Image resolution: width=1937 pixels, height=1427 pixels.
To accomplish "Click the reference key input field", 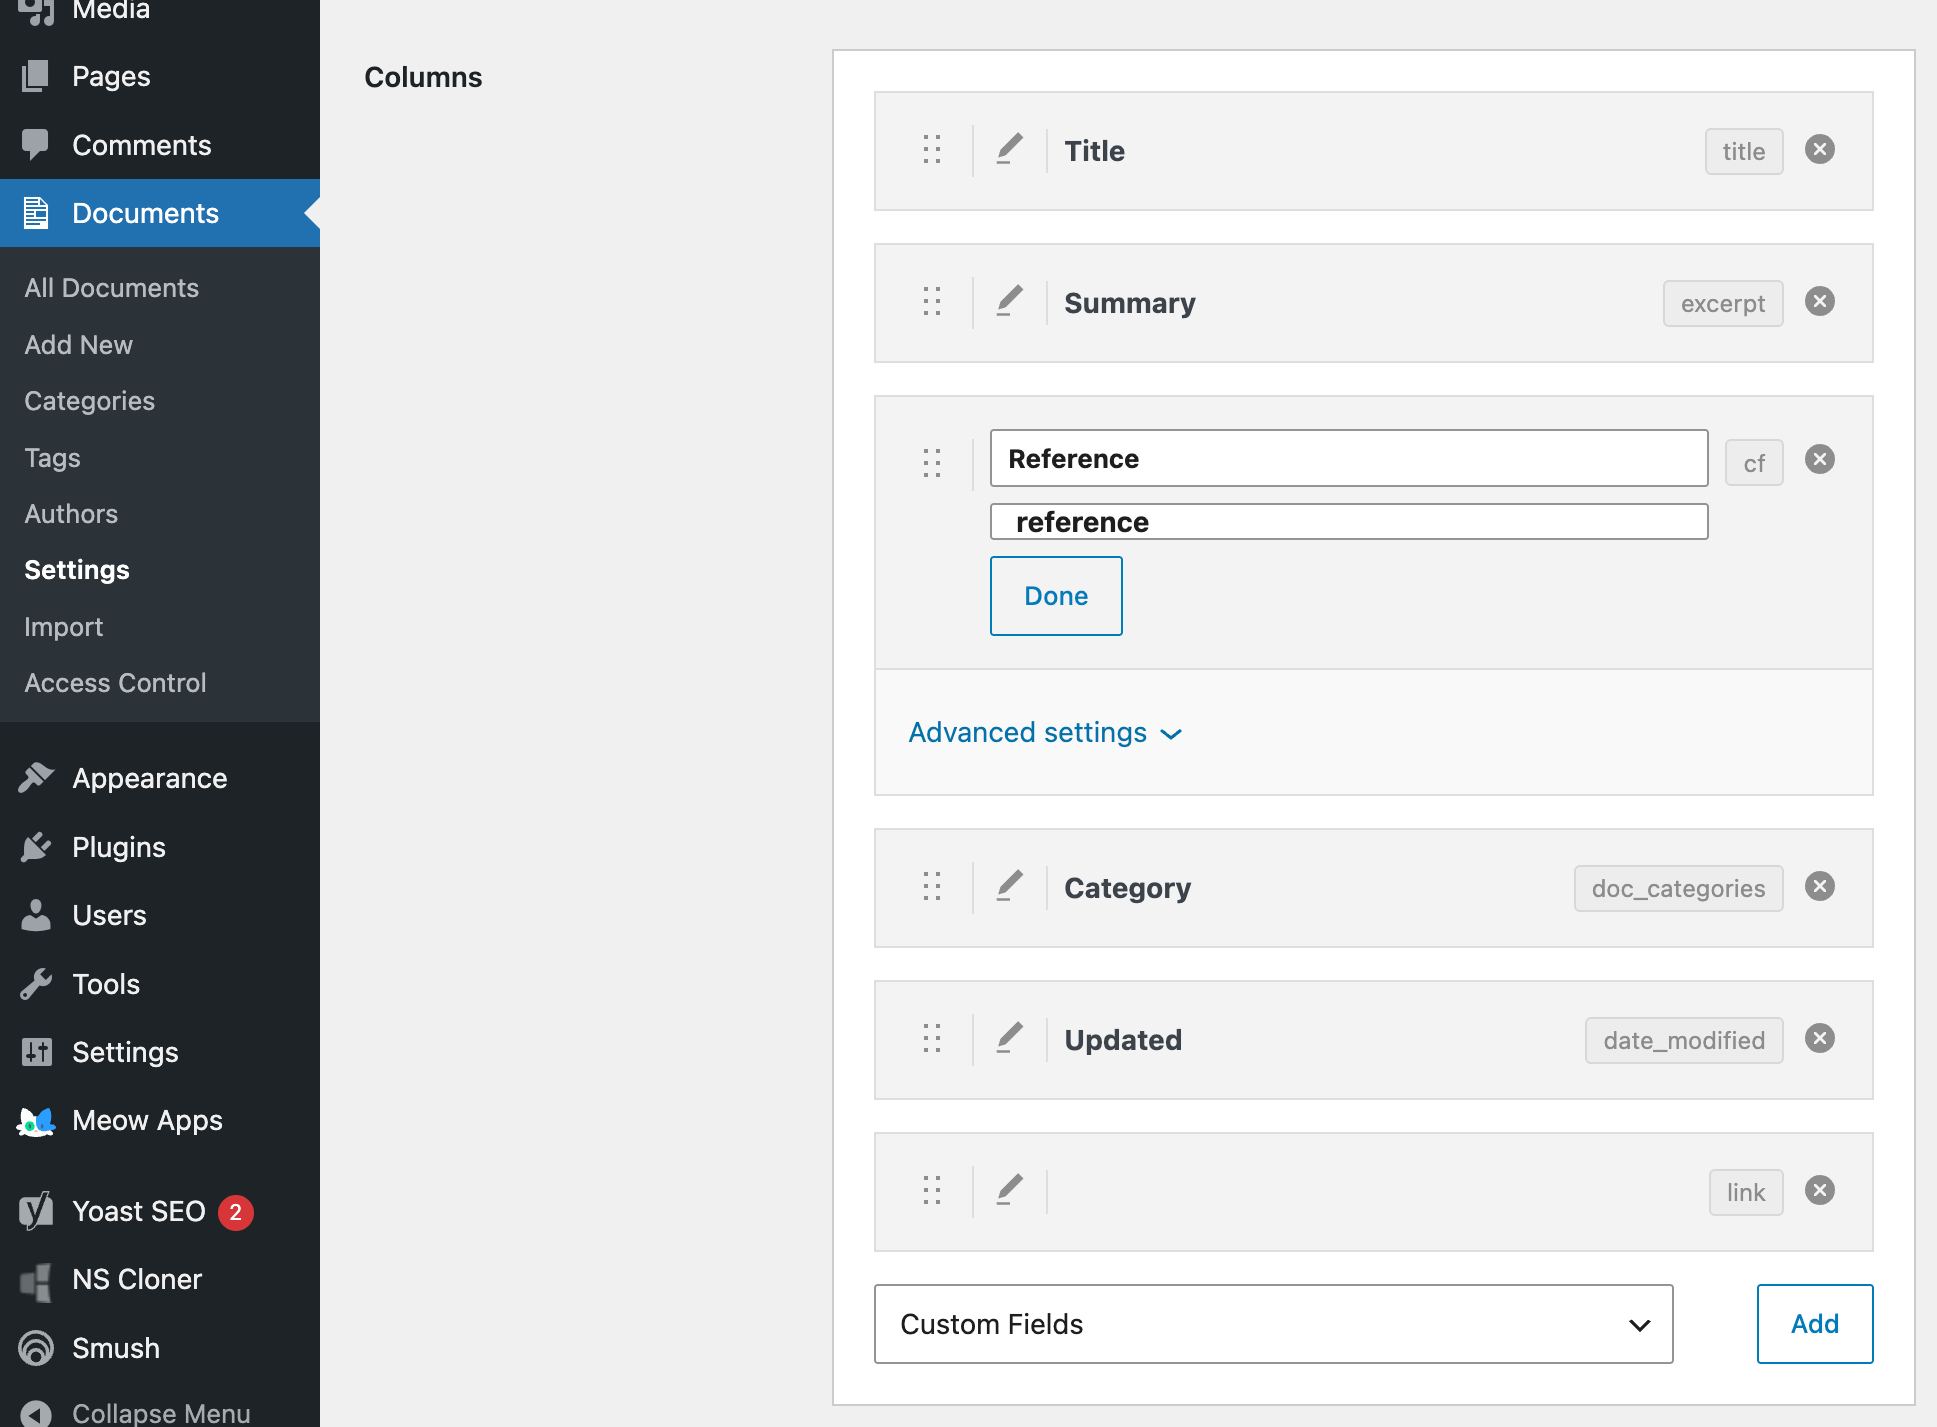I will coord(1348,521).
